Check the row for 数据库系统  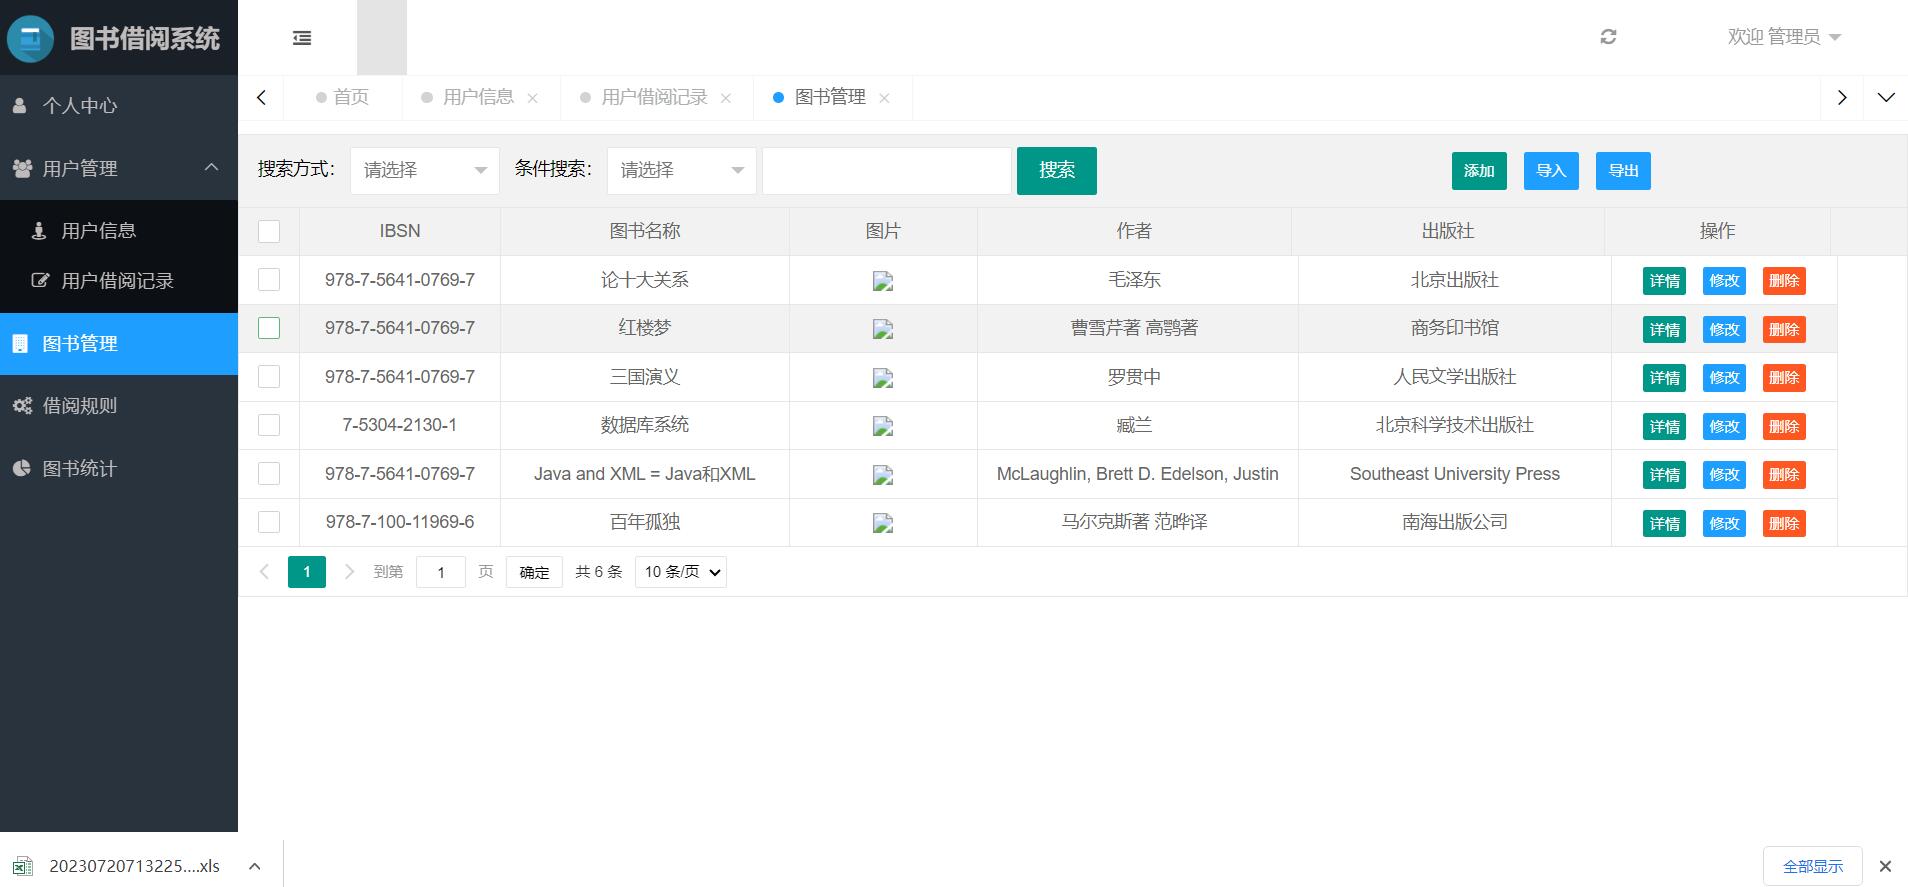(269, 425)
